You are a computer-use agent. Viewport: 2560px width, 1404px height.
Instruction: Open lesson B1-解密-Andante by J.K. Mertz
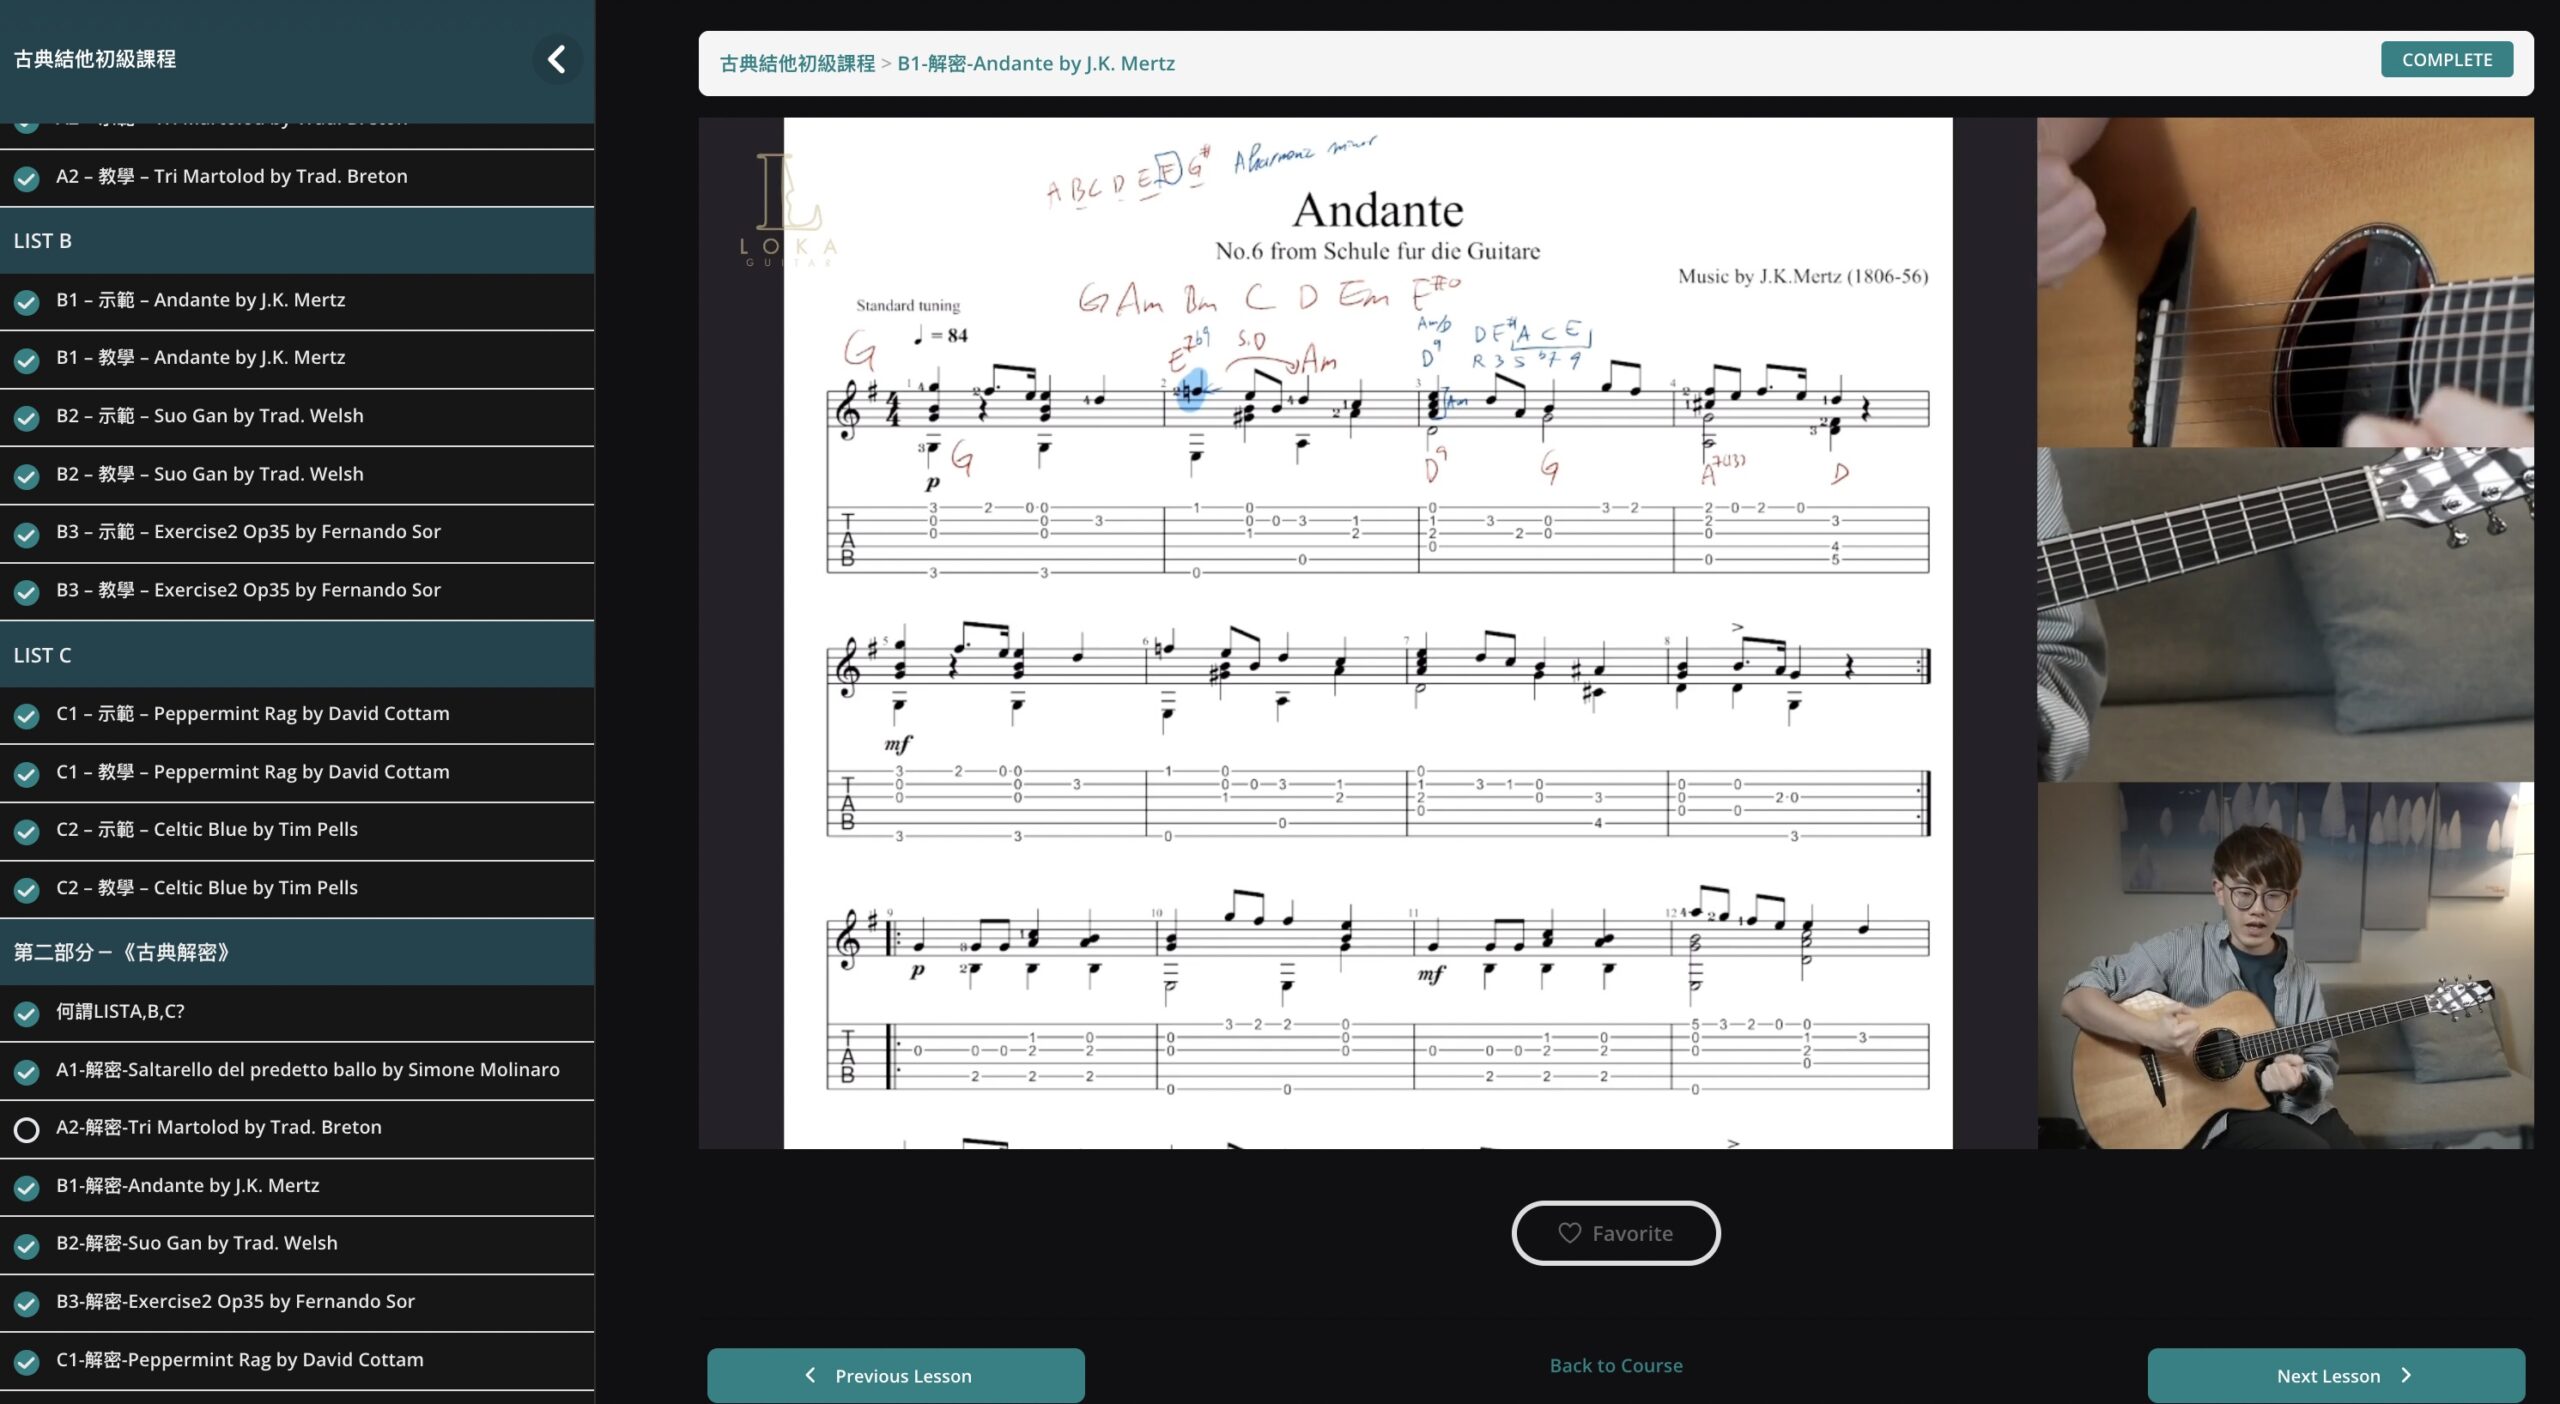(297, 1186)
